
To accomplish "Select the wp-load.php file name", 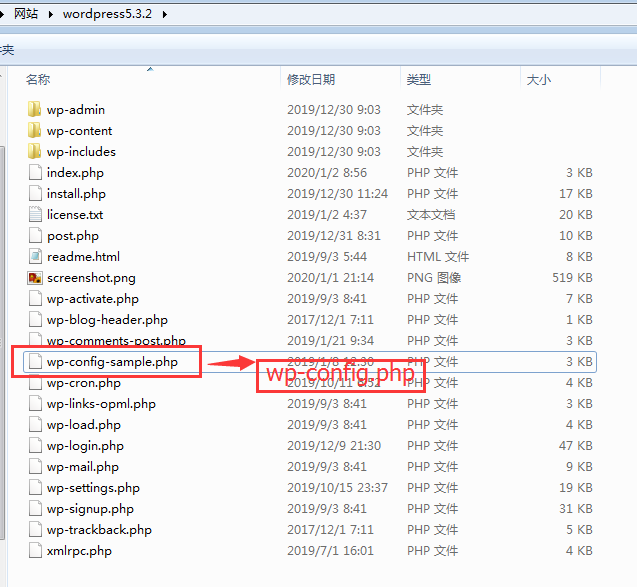I will click(84, 425).
